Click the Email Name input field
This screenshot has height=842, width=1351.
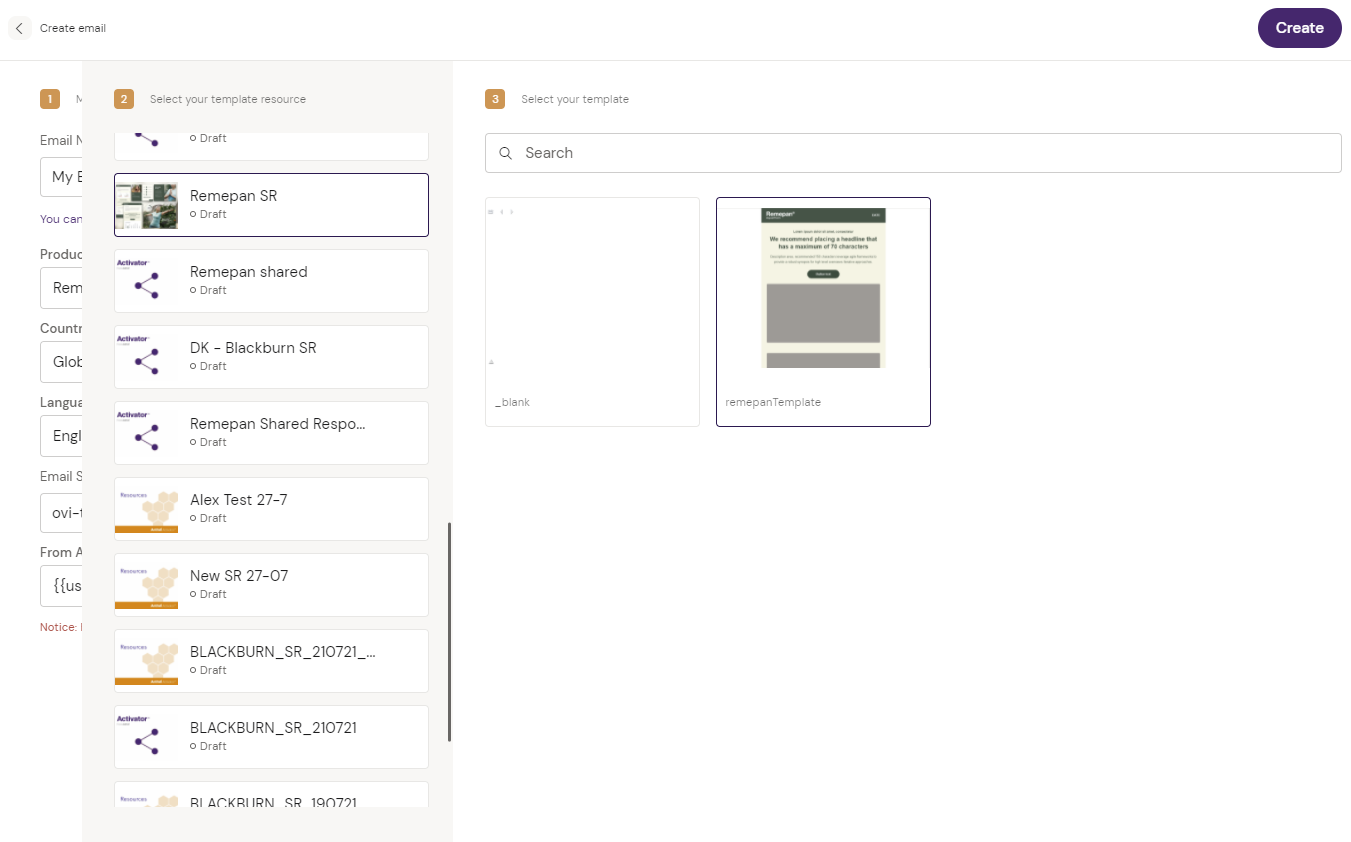point(60,177)
